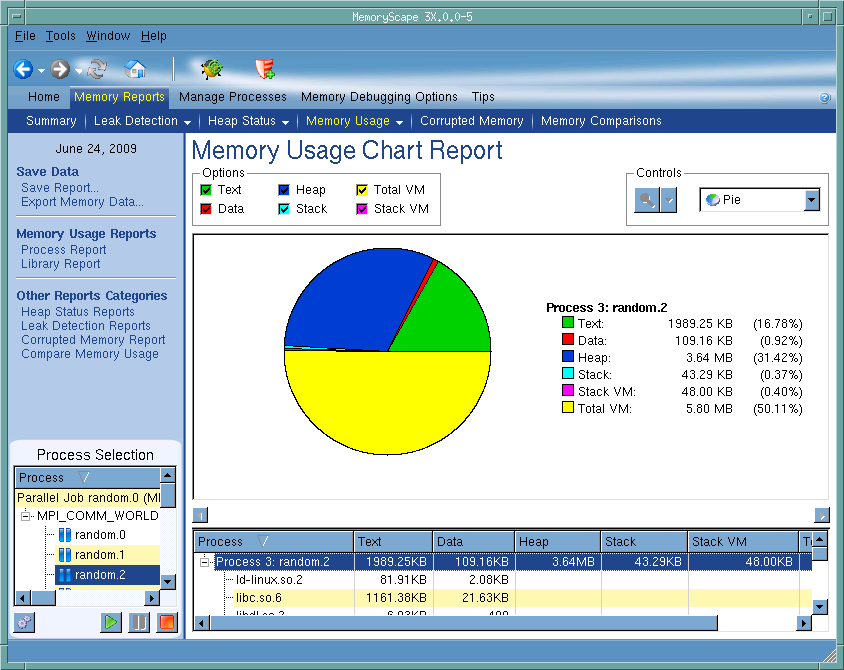Open the Pie chart type dropdown
Viewport: 844px width, 670px height.
tap(811, 200)
